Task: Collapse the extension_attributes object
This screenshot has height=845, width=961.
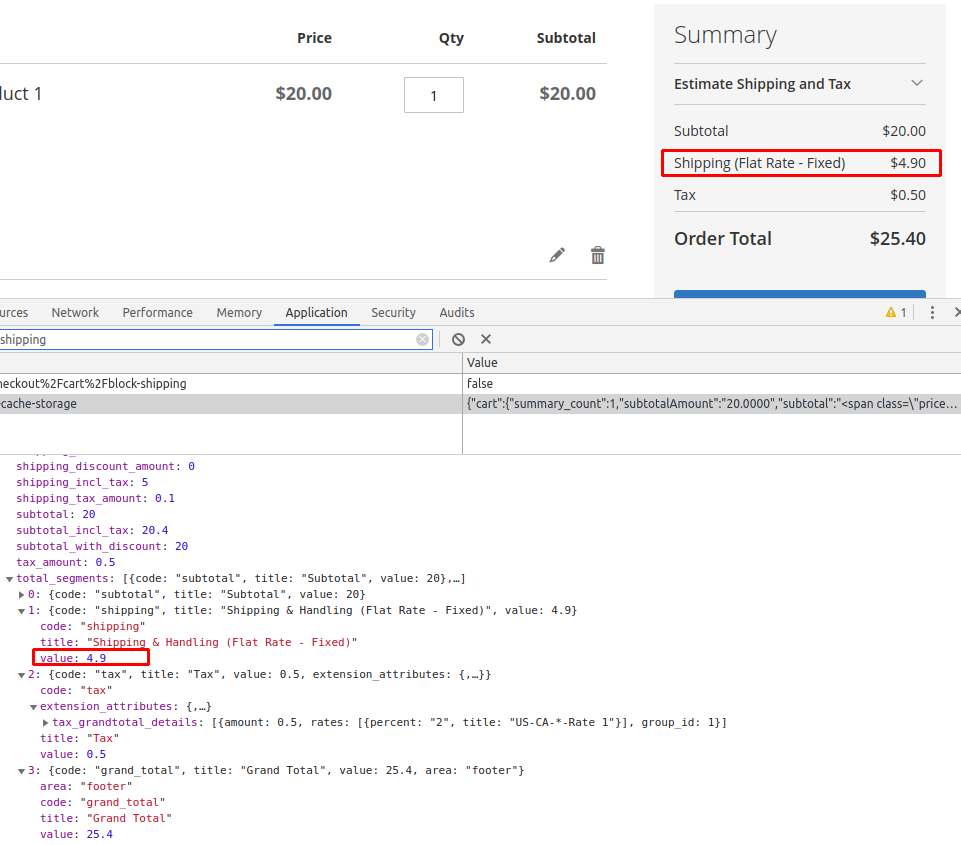Action: [34, 706]
